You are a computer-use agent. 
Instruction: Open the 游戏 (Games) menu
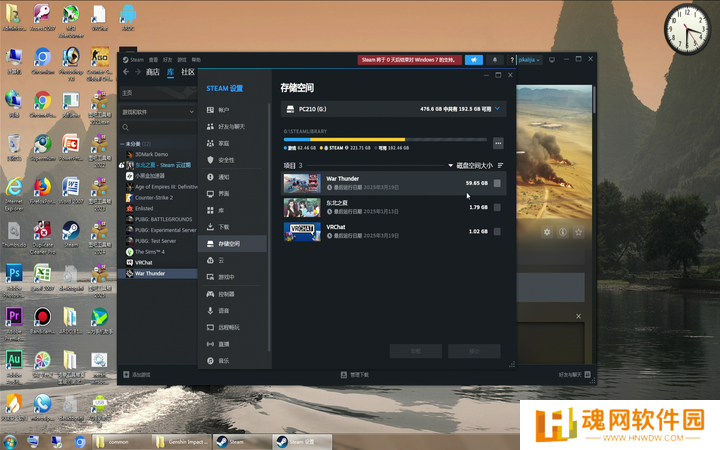(x=182, y=60)
